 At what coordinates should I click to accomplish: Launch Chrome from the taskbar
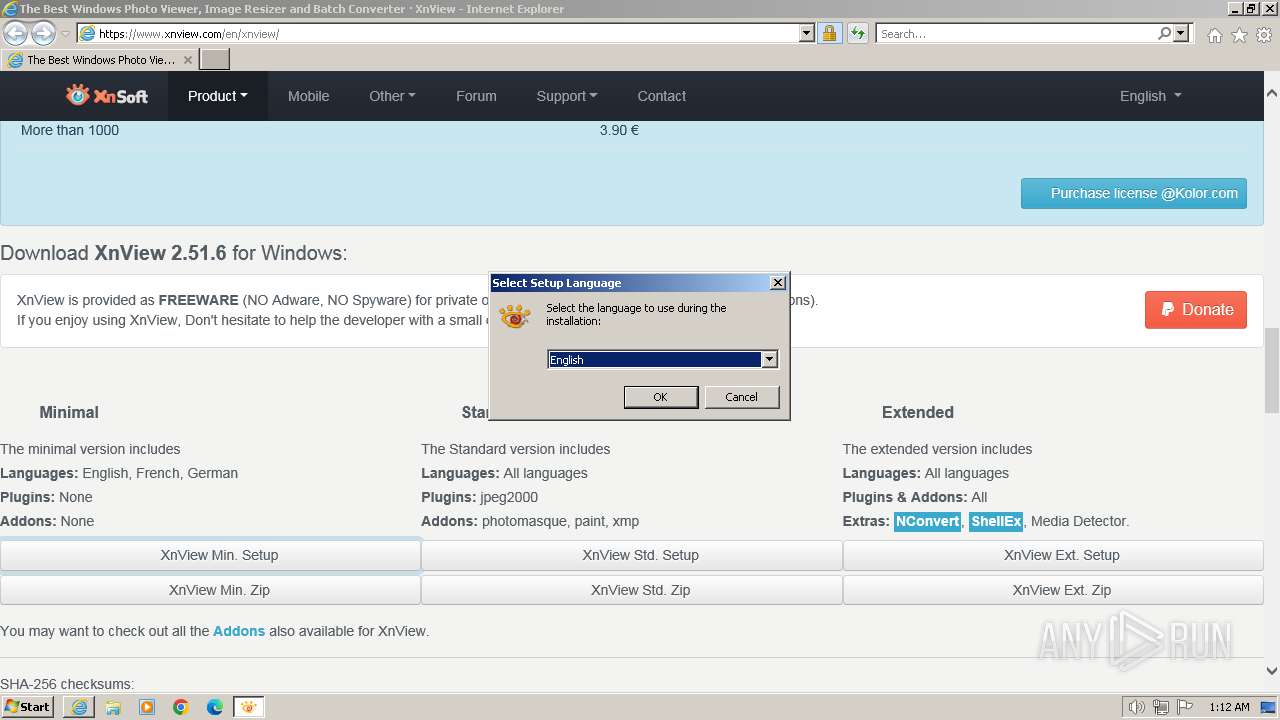(181, 707)
